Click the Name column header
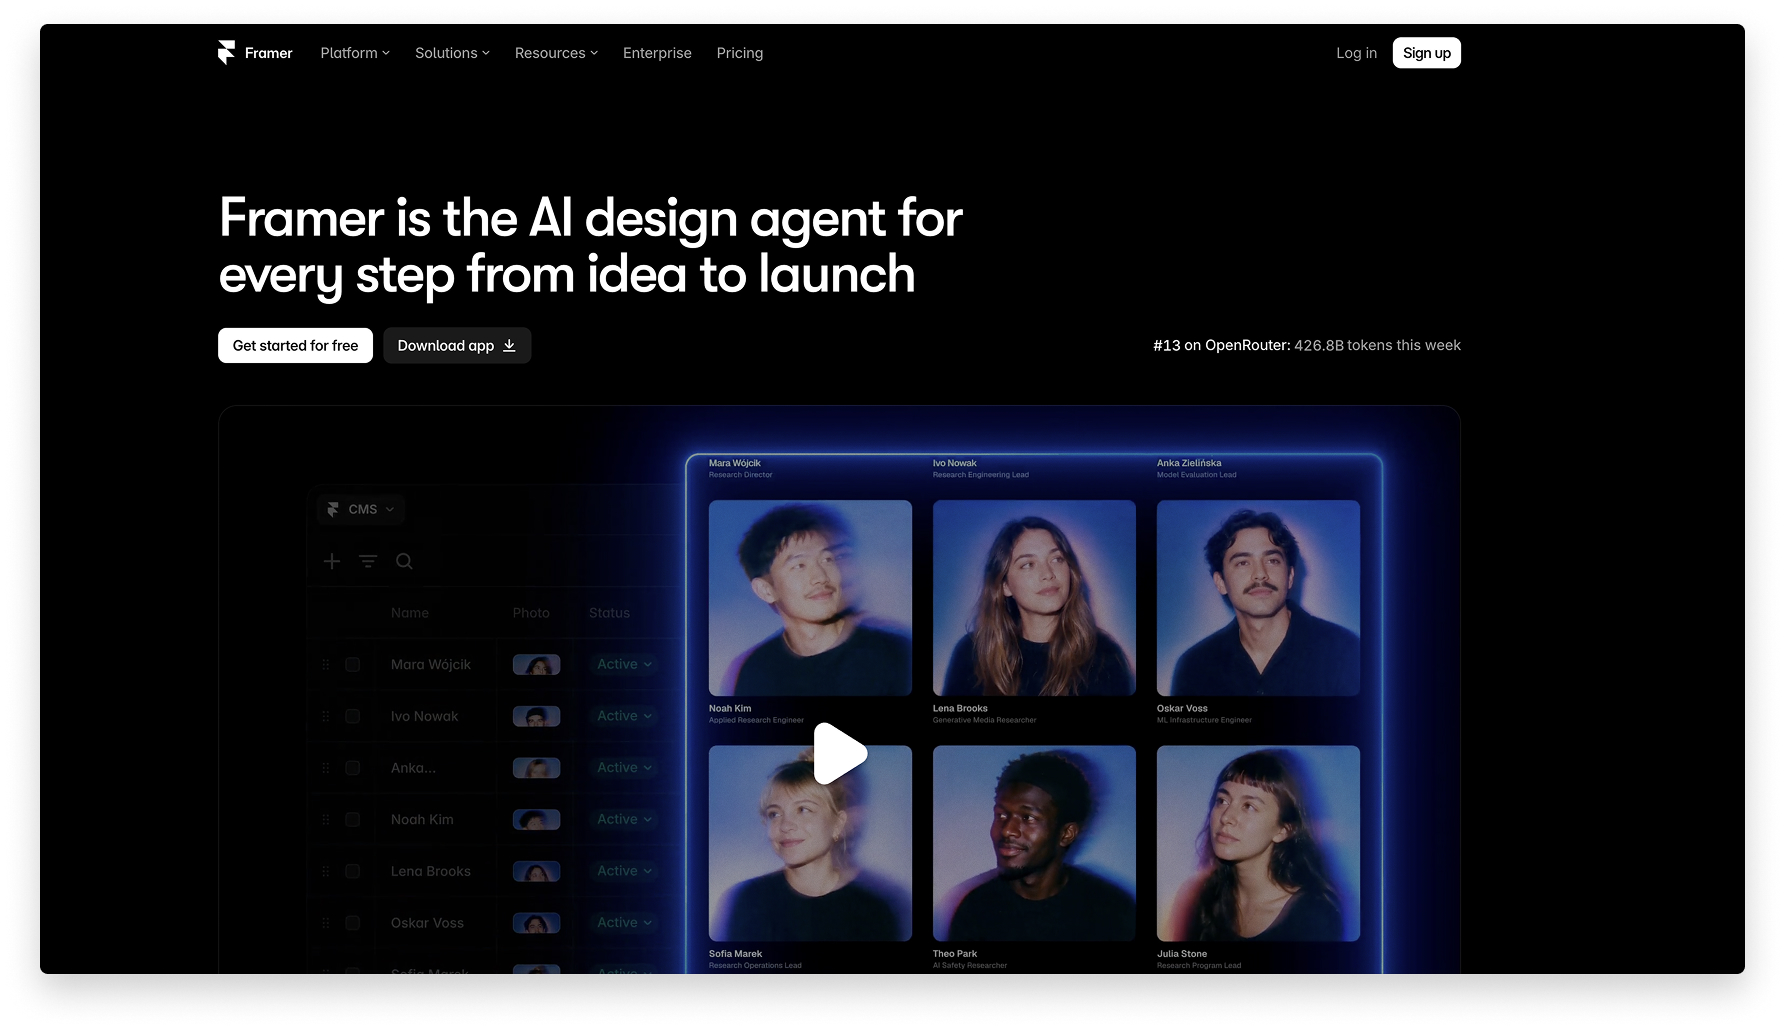This screenshot has height=1030, width=1785. pyautogui.click(x=410, y=613)
